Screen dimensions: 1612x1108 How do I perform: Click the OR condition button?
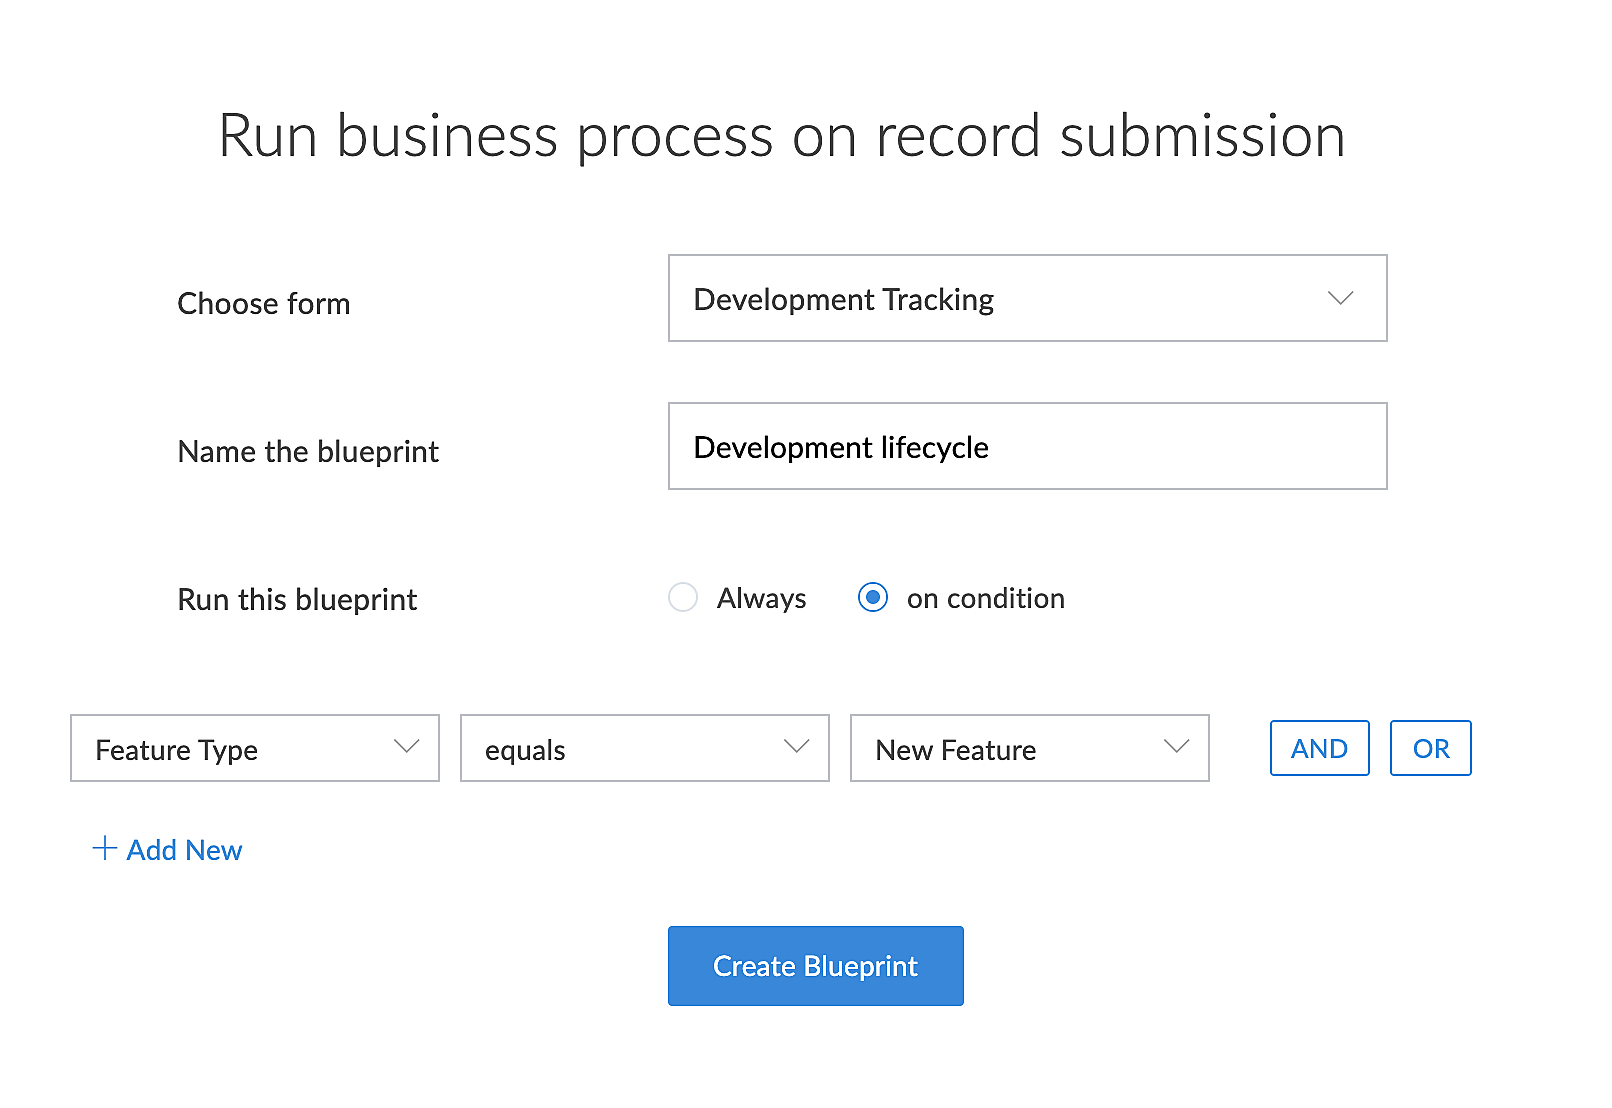[x=1430, y=748]
